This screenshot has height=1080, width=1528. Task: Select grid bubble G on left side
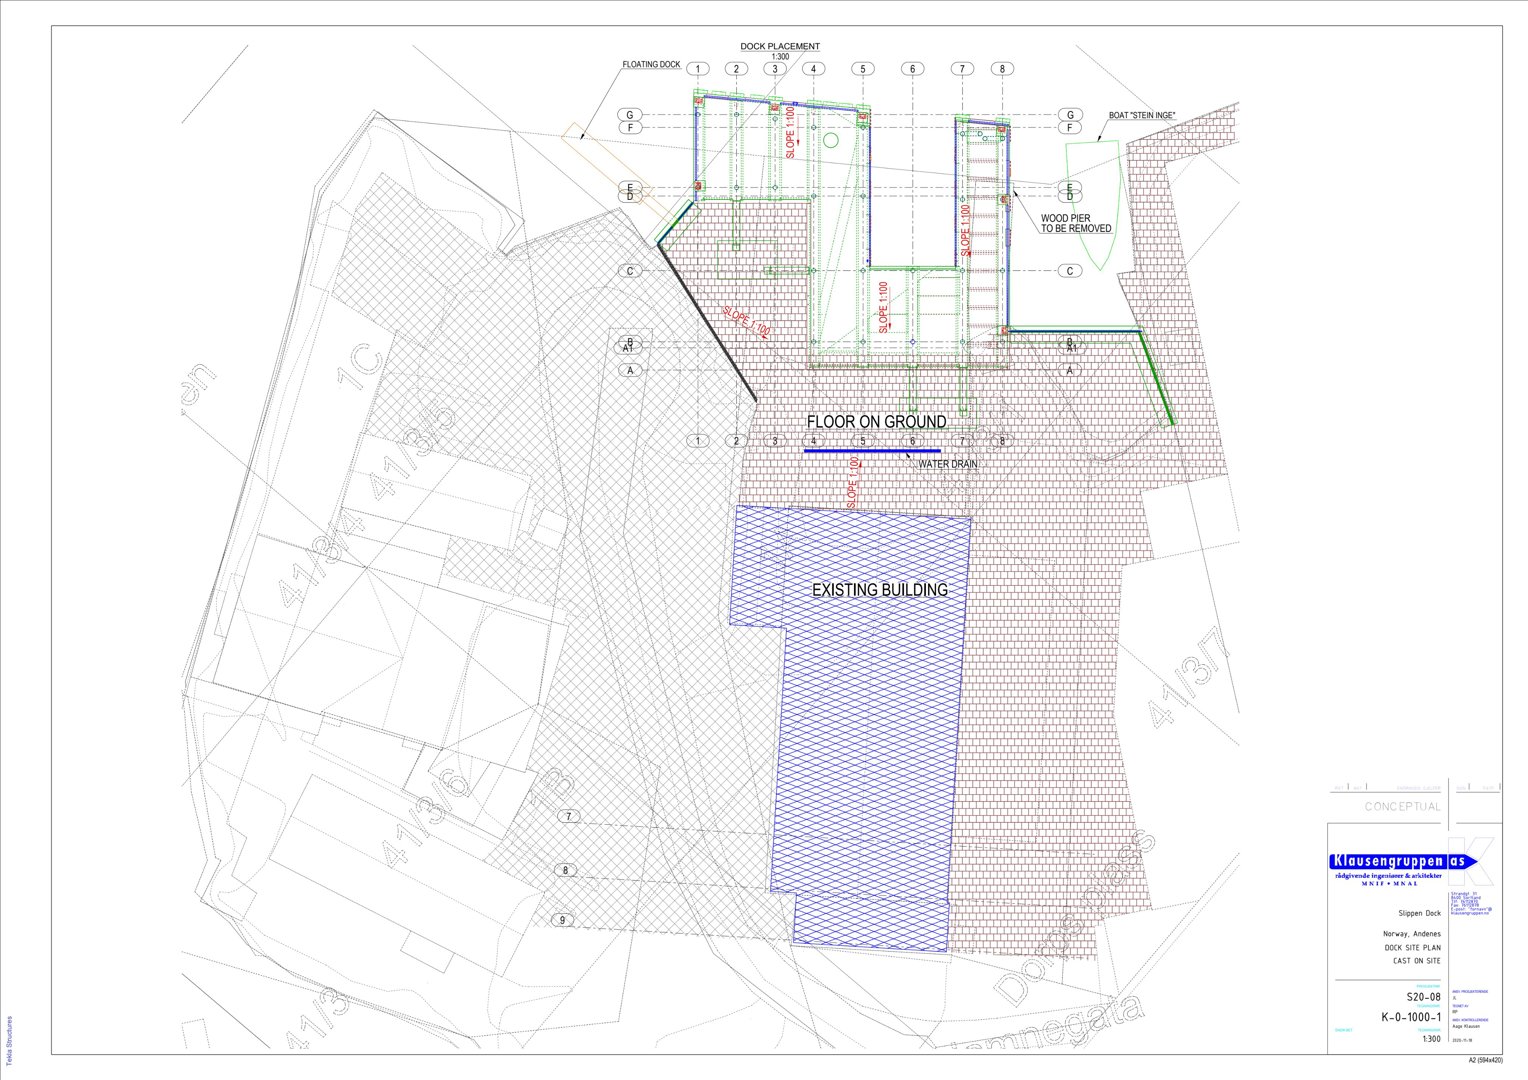pyautogui.click(x=630, y=115)
